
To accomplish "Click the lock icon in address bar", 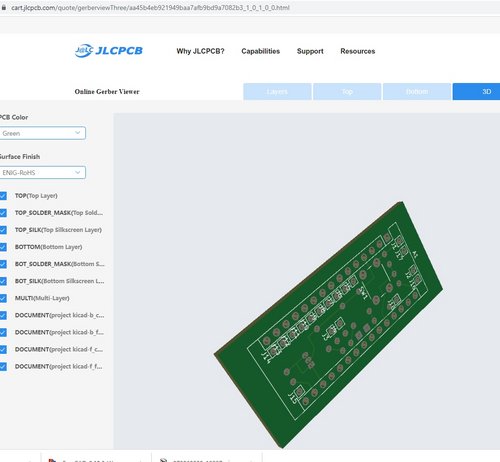I will click(3, 7).
